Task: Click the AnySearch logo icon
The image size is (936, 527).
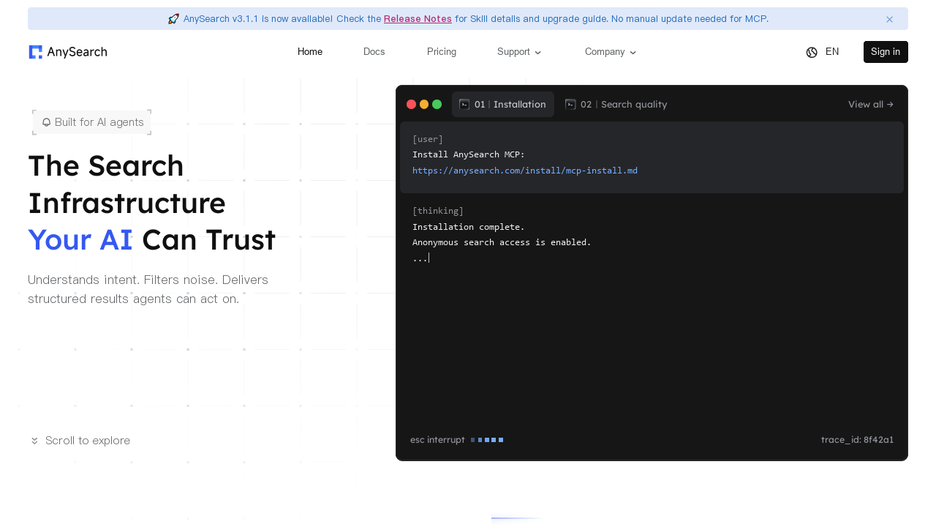Action: pos(35,52)
